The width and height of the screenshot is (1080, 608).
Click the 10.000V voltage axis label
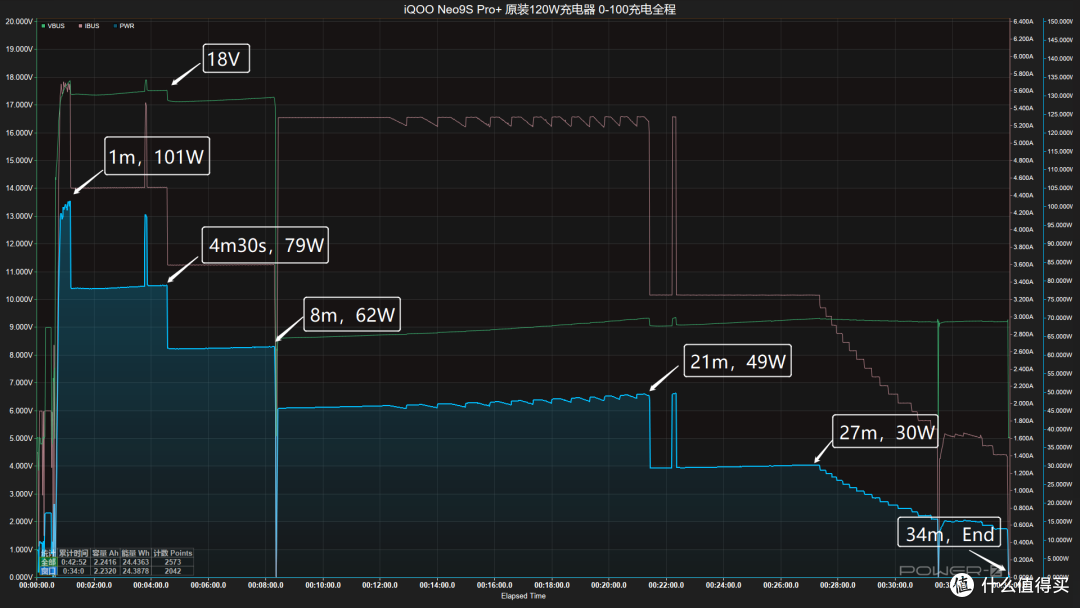19,300
